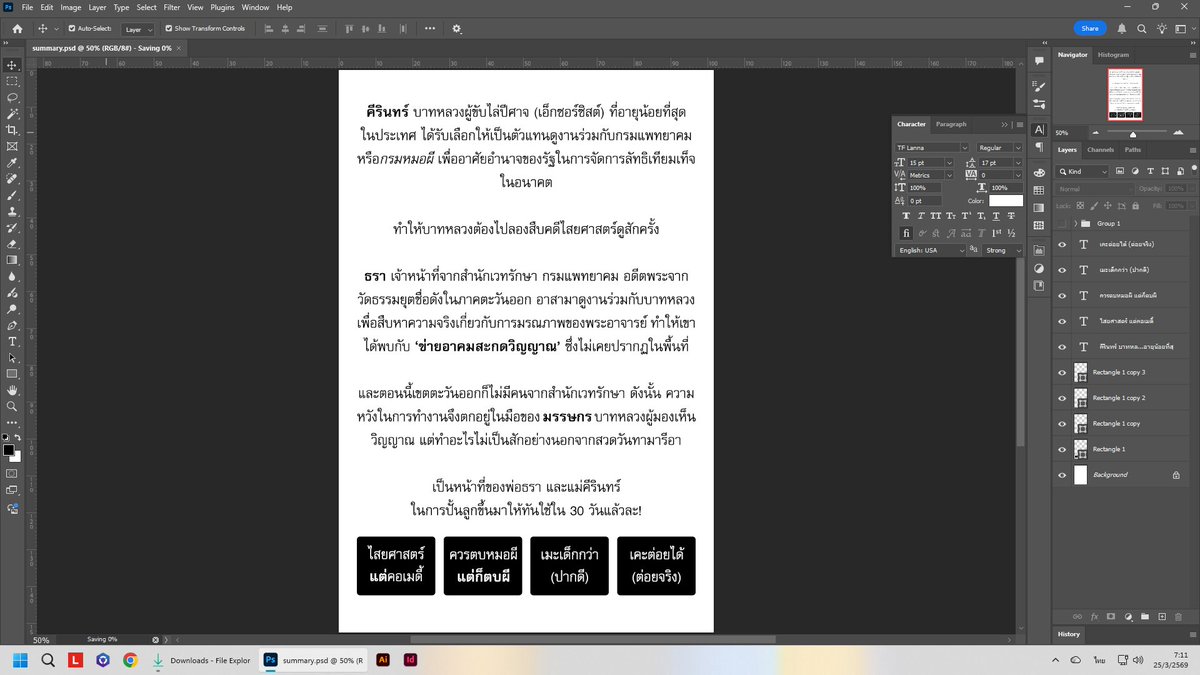This screenshot has height=675, width=1200.
Task: Expand Group 1 in the Layers panel
Action: pyautogui.click(x=1075, y=223)
